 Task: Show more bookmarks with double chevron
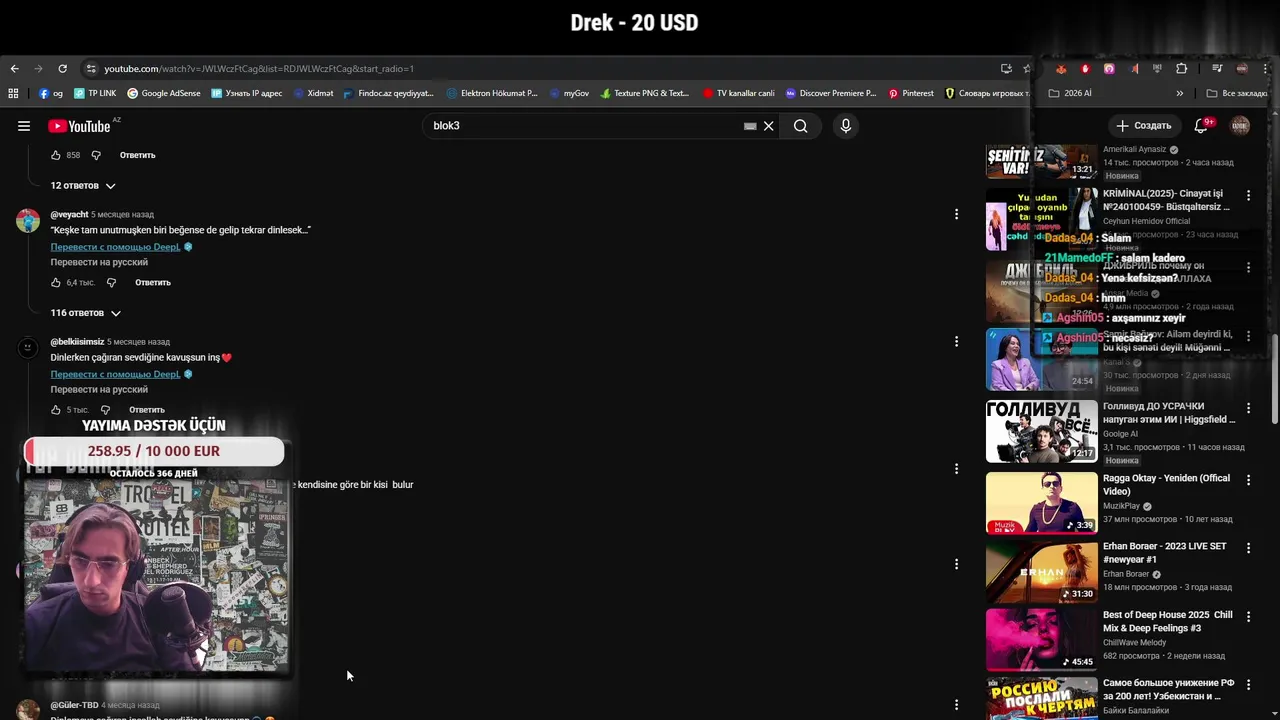point(1180,93)
